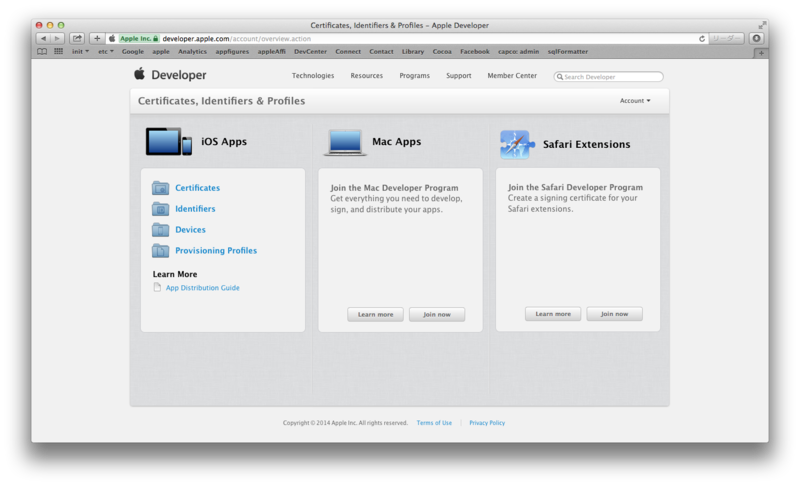
Task: Click the Join the Mac Developer Program heading
Action: pyautogui.click(x=394, y=188)
